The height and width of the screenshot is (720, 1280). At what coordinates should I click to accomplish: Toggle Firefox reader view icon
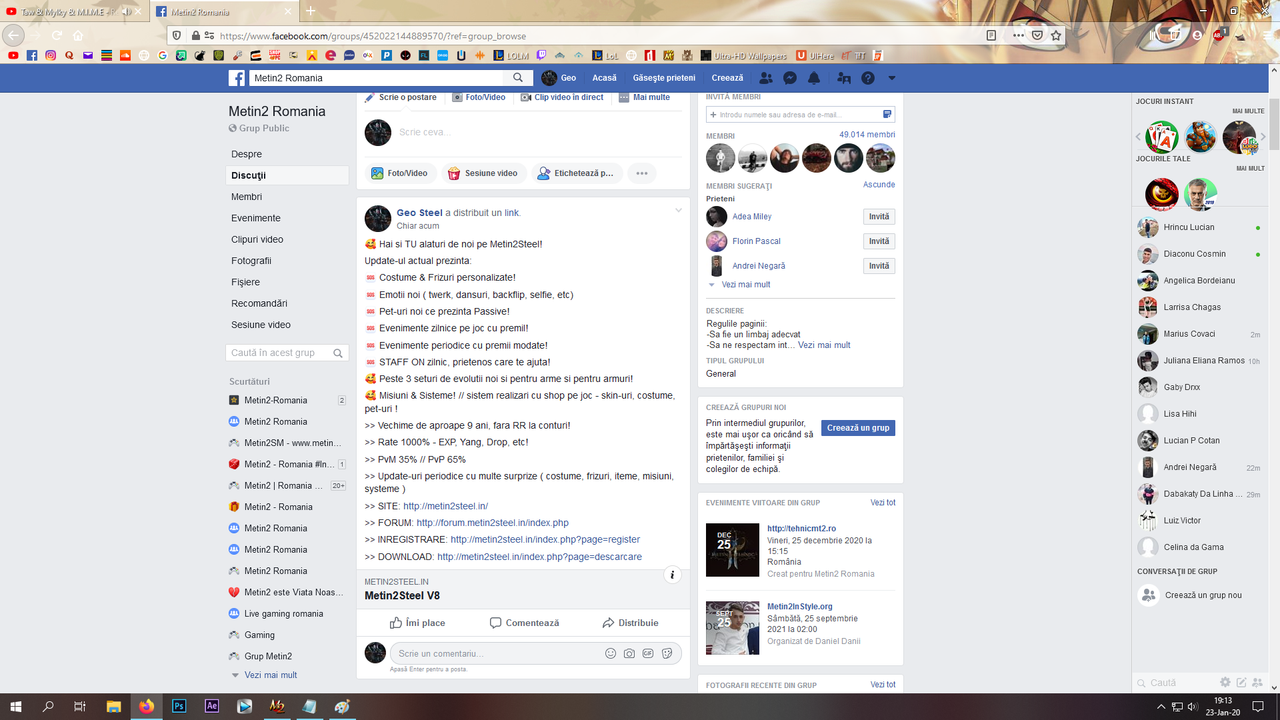point(991,35)
